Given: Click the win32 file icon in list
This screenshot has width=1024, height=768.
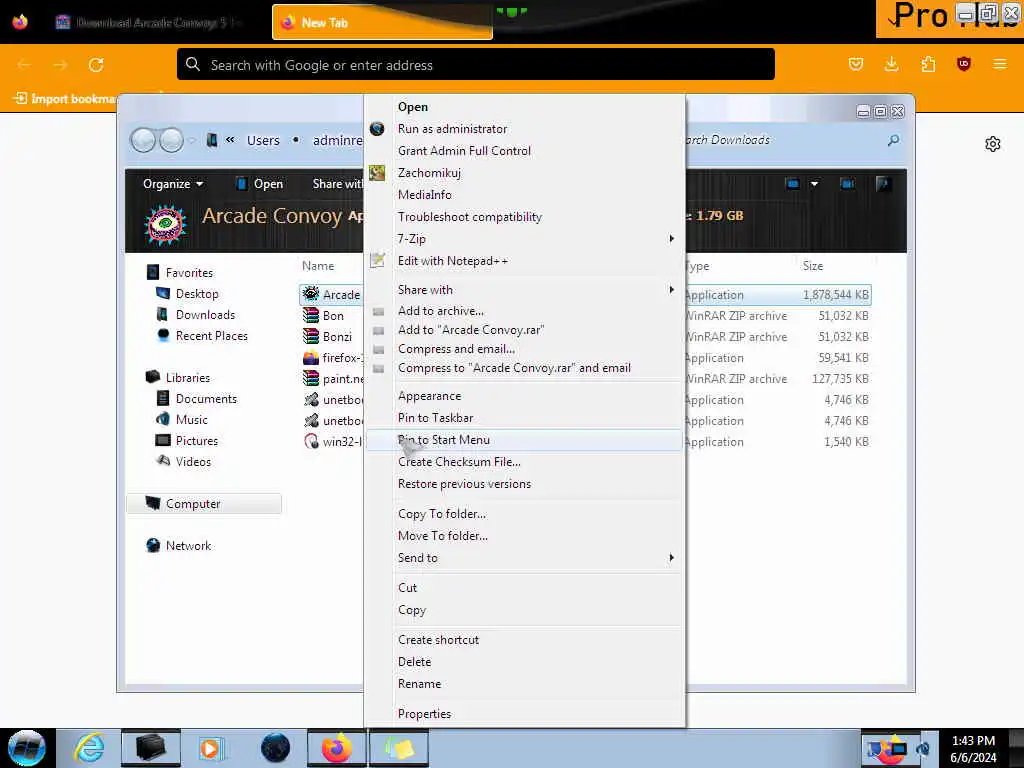Looking at the screenshot, I should (x=311, y=441).
